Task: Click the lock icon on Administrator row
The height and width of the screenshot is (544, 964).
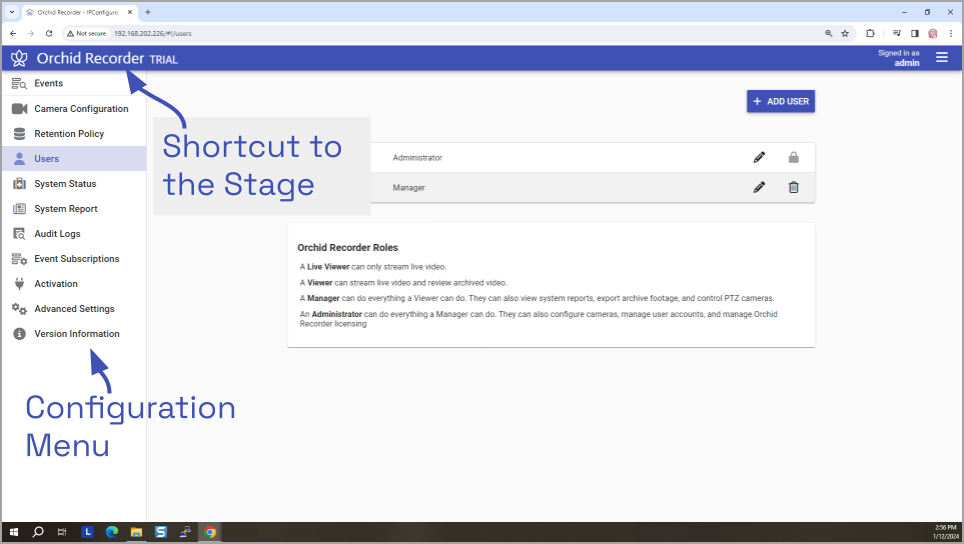Action: click(x=794, y=157)
